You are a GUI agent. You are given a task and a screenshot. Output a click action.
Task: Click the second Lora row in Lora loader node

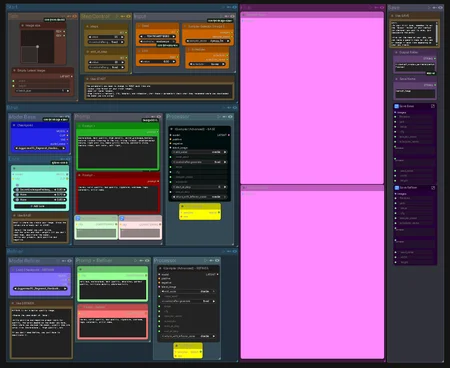coord(40,195)
